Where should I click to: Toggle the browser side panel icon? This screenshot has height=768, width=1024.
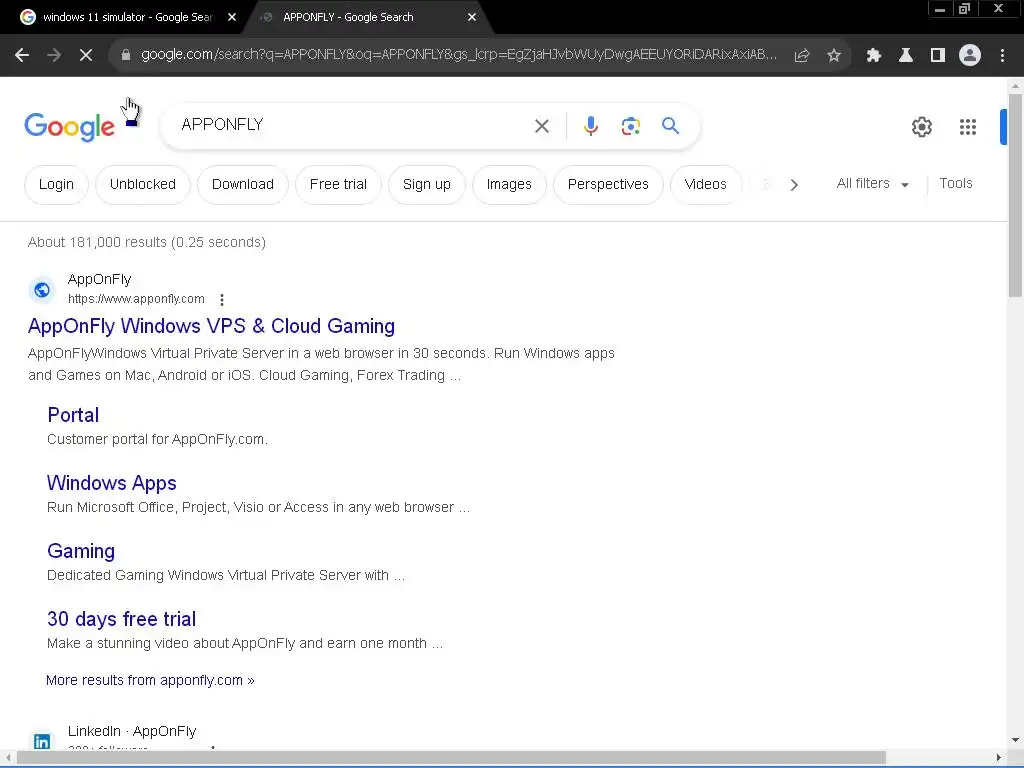tap(938, 56)
